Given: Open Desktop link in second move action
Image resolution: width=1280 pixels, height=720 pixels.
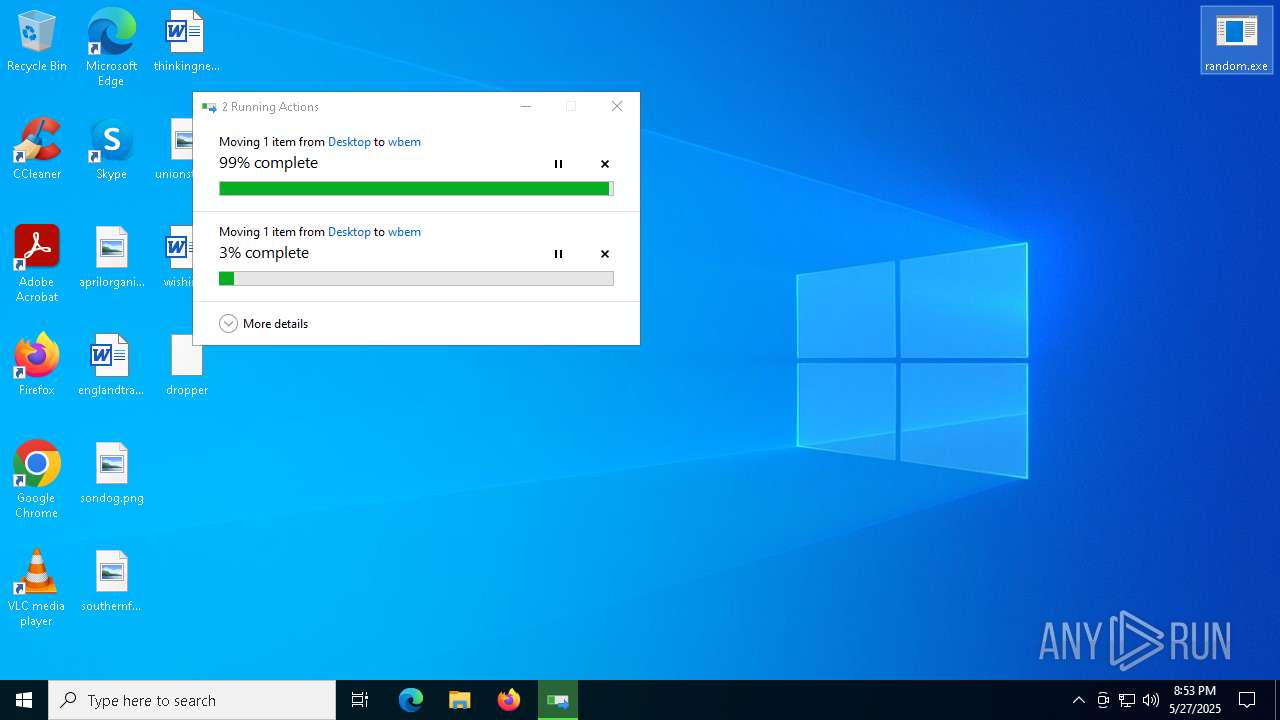Looking at the screenshot, I should 349,232.
